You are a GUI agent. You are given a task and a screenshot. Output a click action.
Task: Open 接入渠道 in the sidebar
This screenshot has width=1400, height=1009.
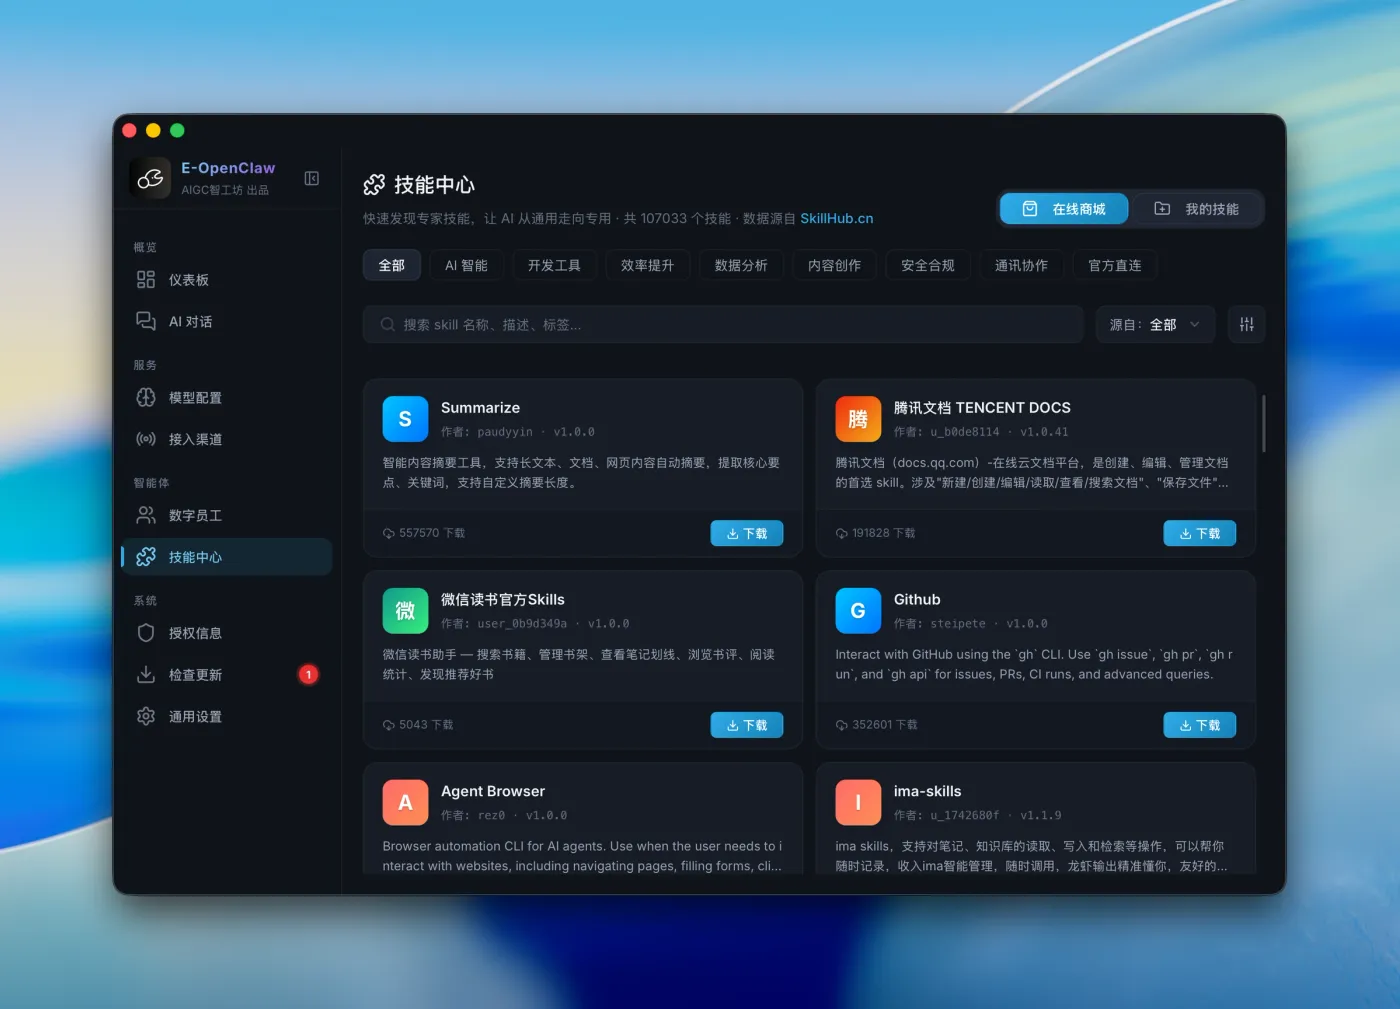point(227,439)
